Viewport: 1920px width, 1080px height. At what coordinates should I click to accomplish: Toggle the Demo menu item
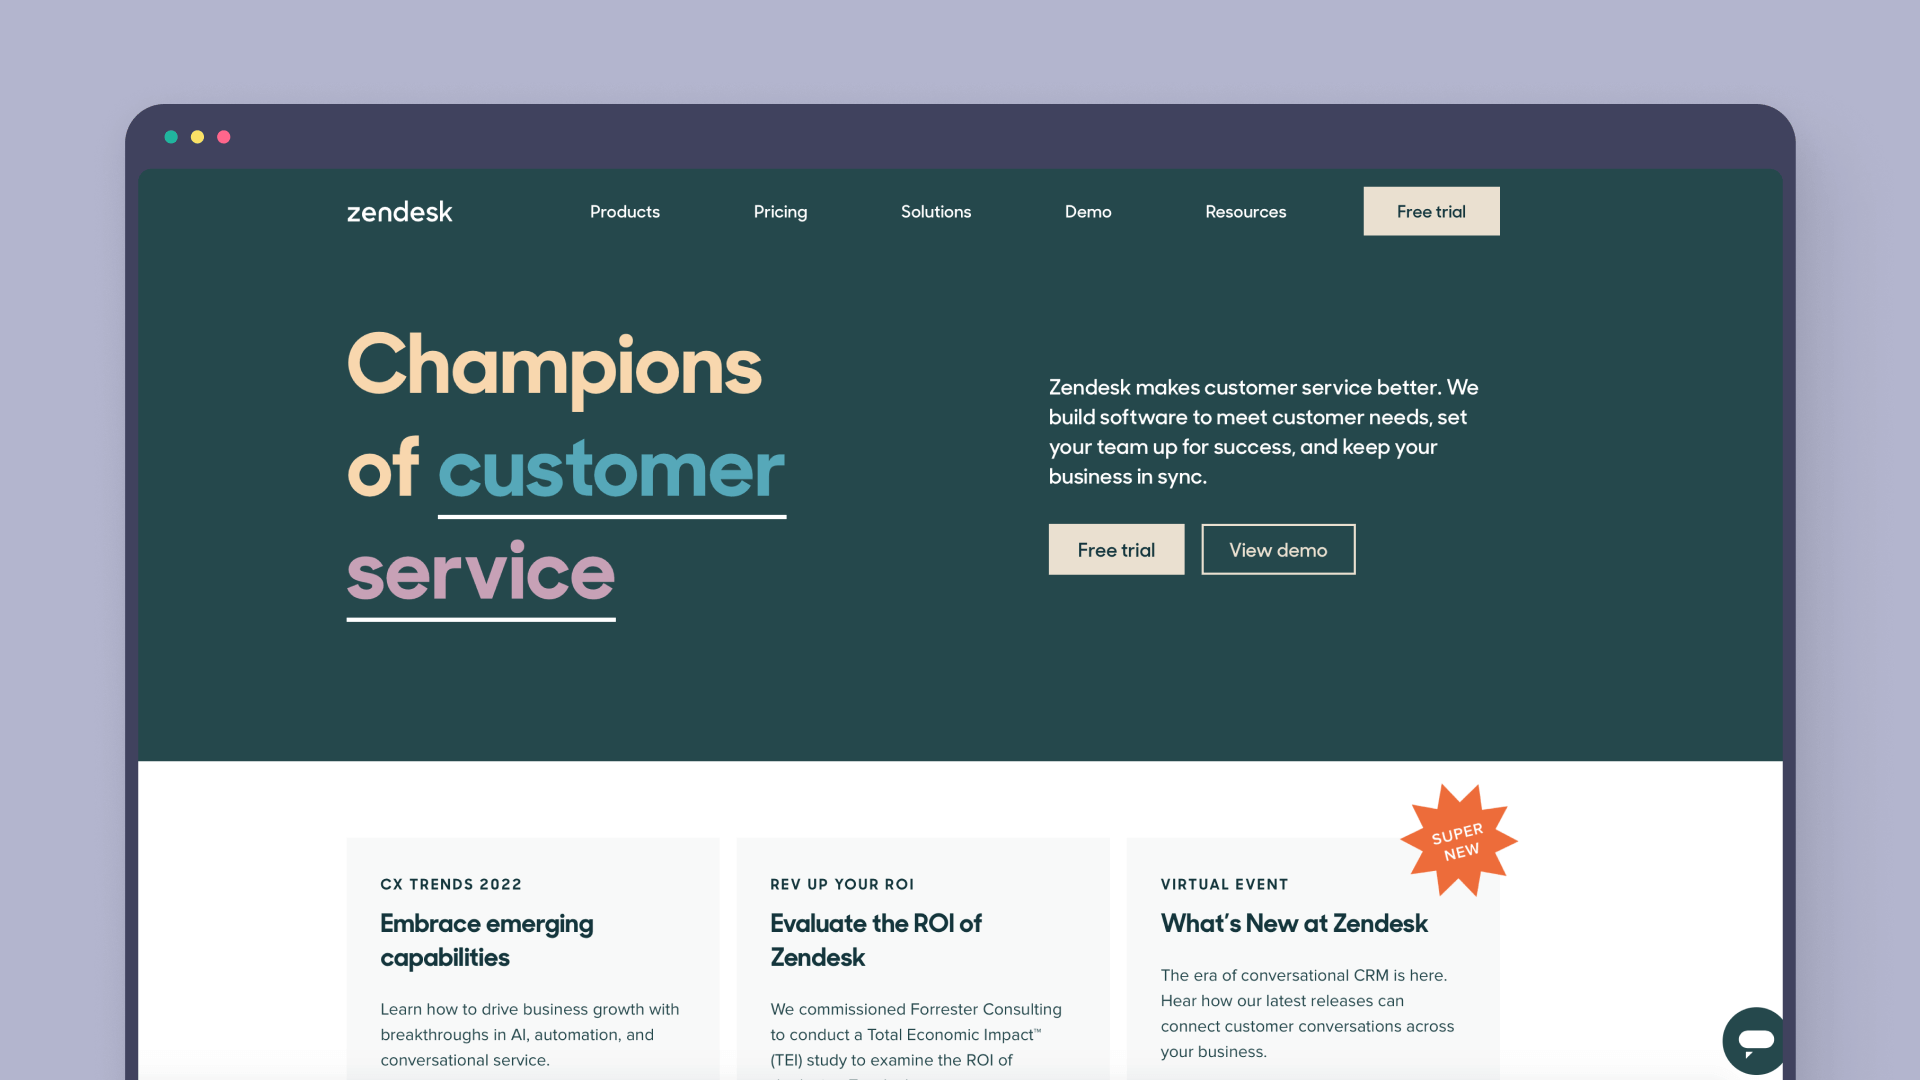coord(1087,211)
